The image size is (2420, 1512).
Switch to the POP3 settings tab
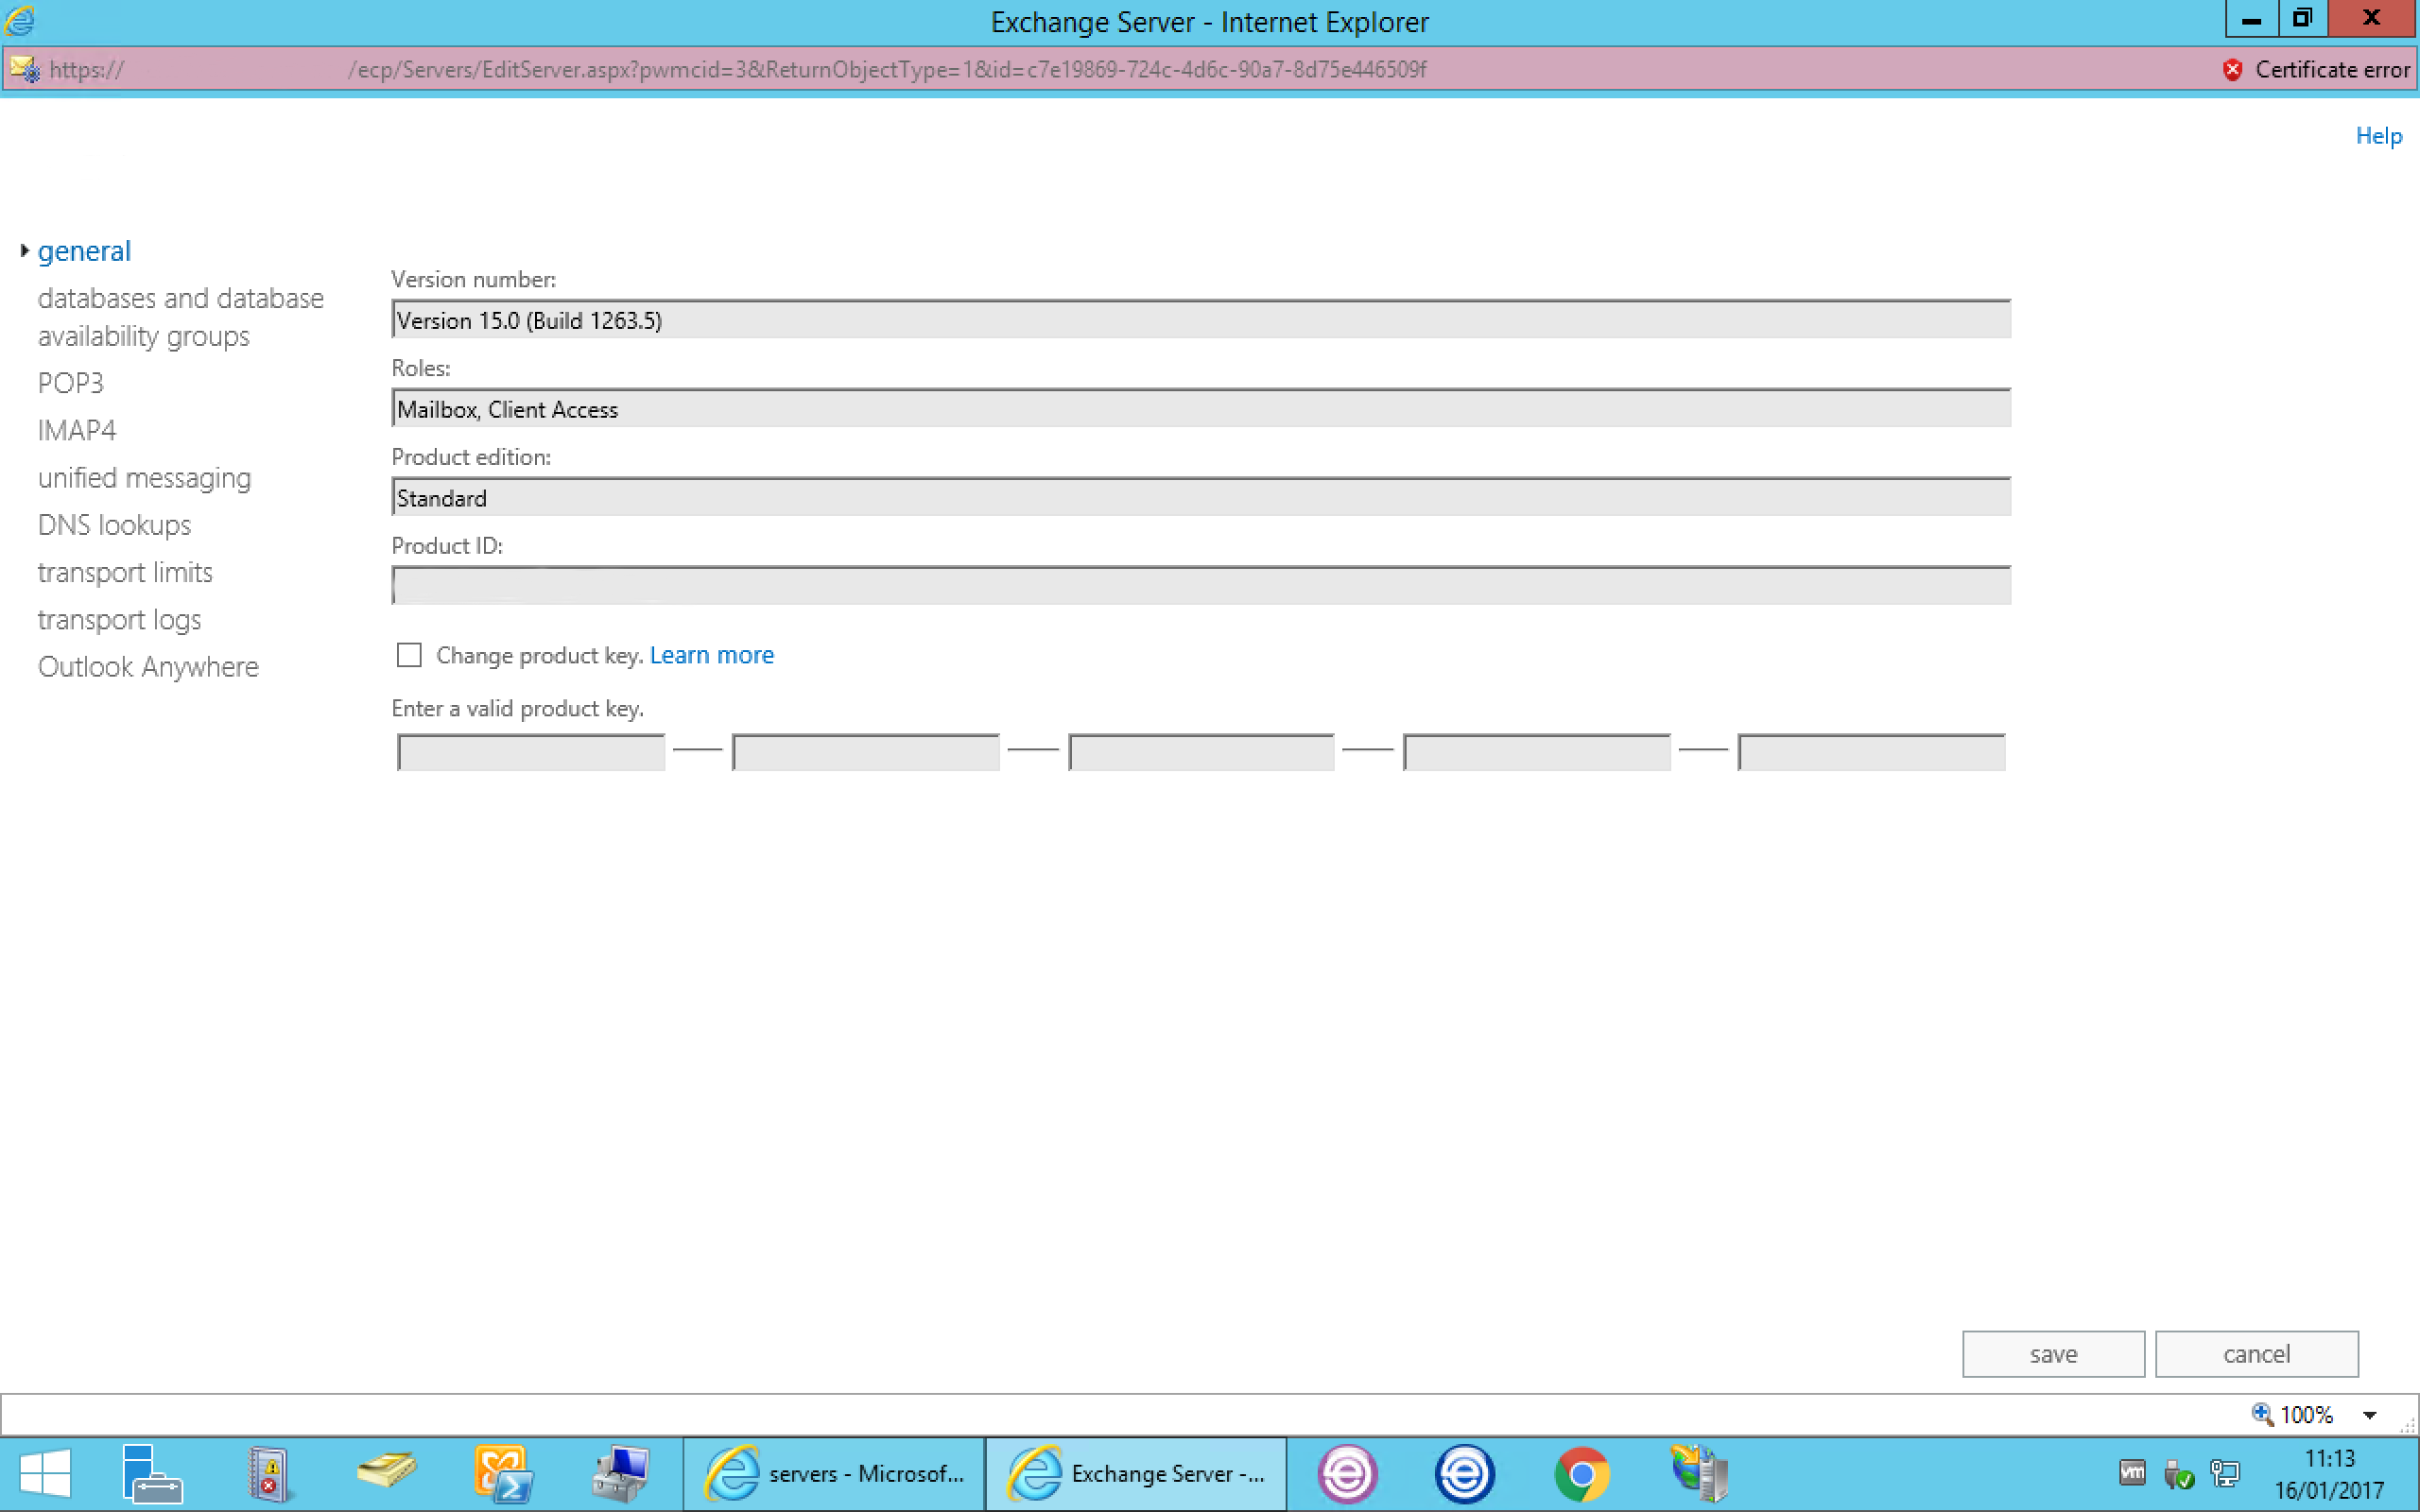click(x=70, y=383)
